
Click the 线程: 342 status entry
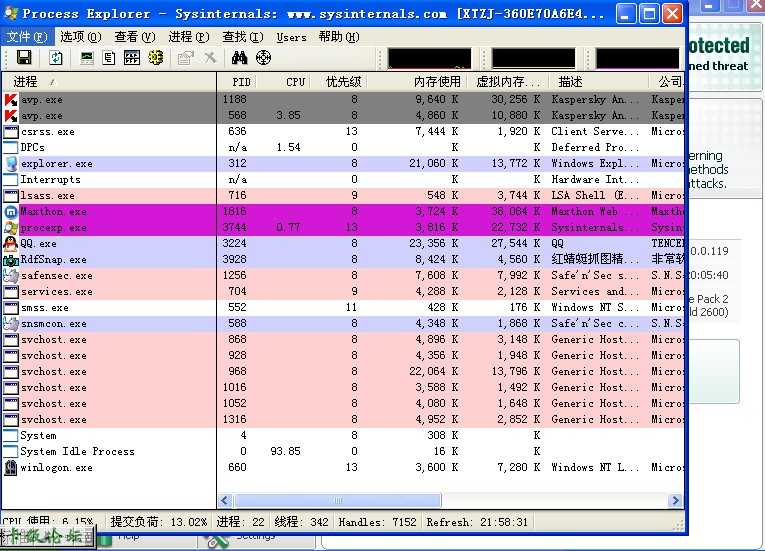pyautogui.click(x=301, y=522)
